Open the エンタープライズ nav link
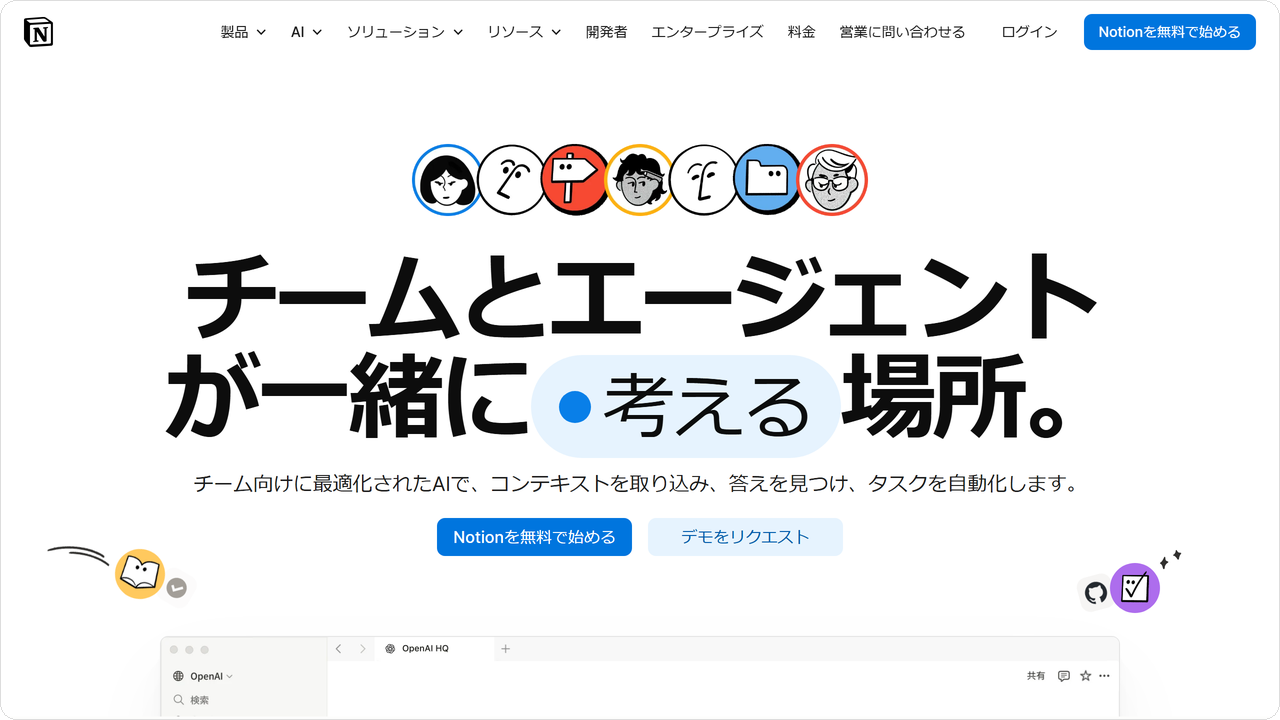The height and width of the screenshot is (720, 1280). coord(707,32)
